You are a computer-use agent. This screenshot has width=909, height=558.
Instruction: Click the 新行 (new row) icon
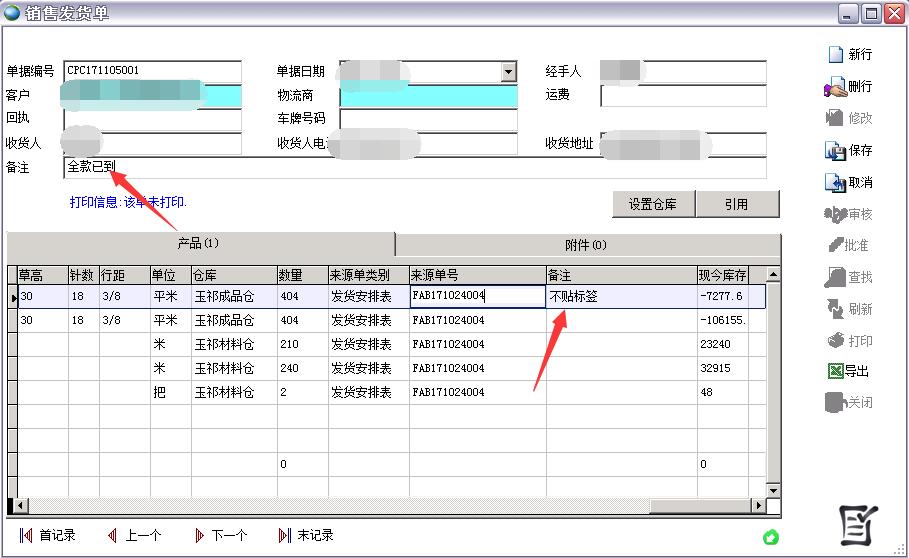tap(835, 55)
